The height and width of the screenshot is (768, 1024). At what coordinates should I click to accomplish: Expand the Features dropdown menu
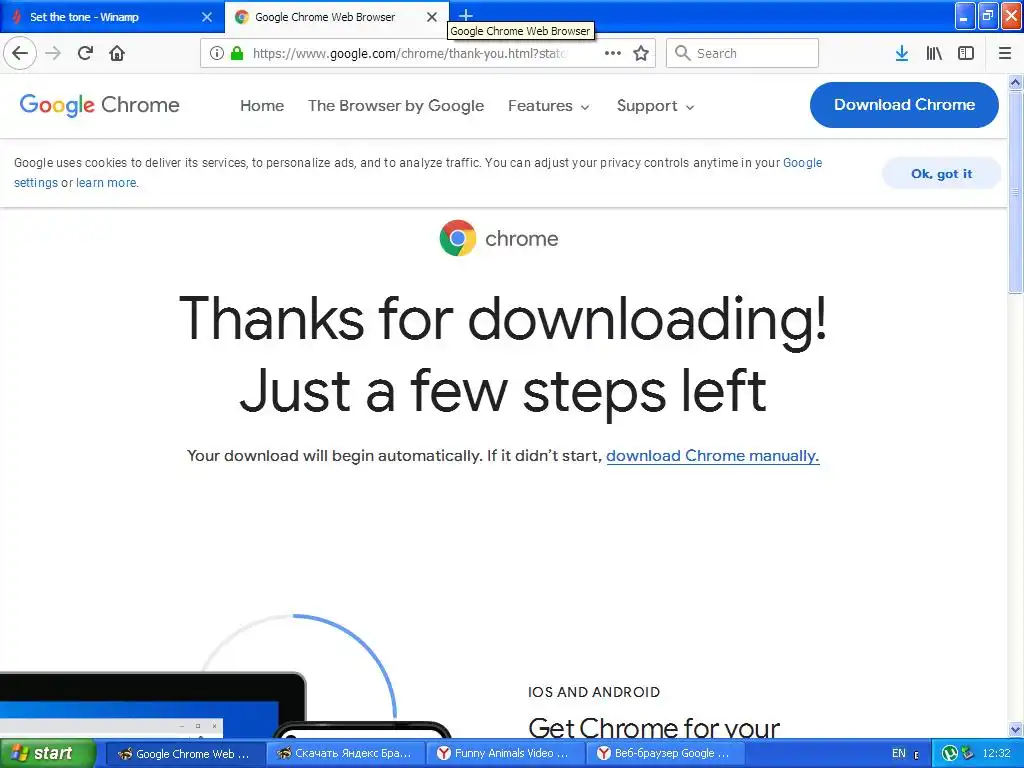tap(549, 106)
